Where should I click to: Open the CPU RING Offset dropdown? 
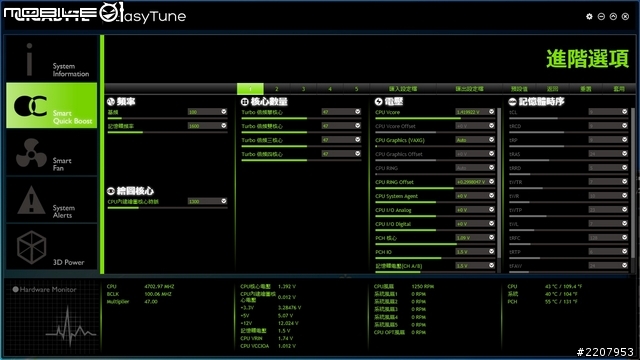[x=491, y=181]
